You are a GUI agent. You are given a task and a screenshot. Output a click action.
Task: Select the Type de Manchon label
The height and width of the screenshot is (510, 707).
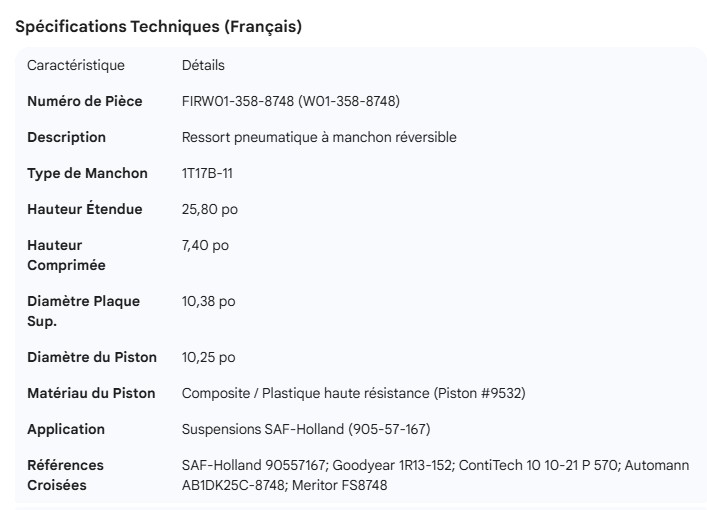pos(87,173)
